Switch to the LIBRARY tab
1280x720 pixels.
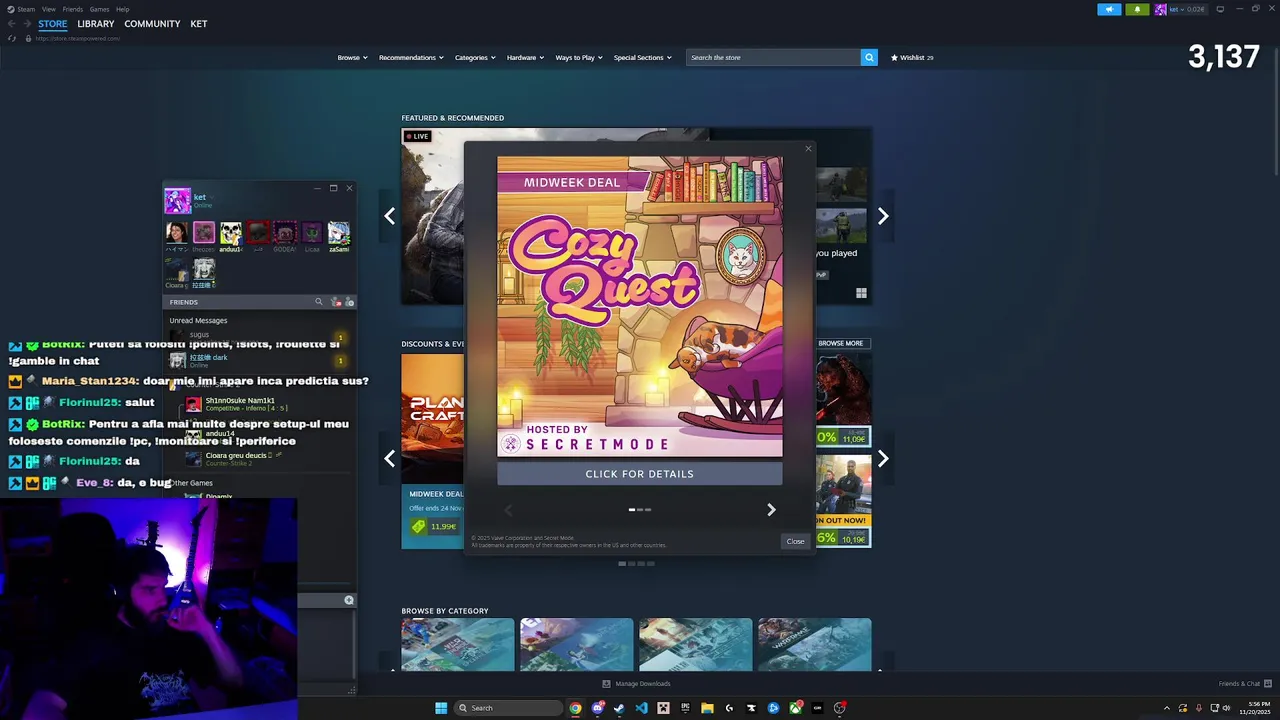click(96, 24)
